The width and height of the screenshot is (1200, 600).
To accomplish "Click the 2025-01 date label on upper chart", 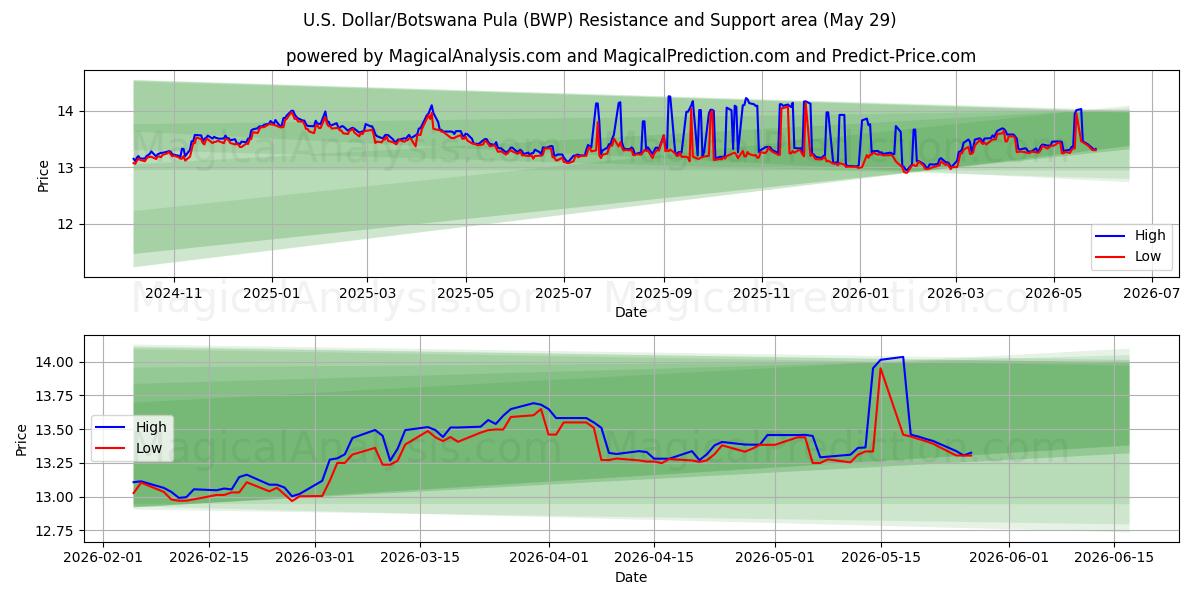I will pos(273,294).
